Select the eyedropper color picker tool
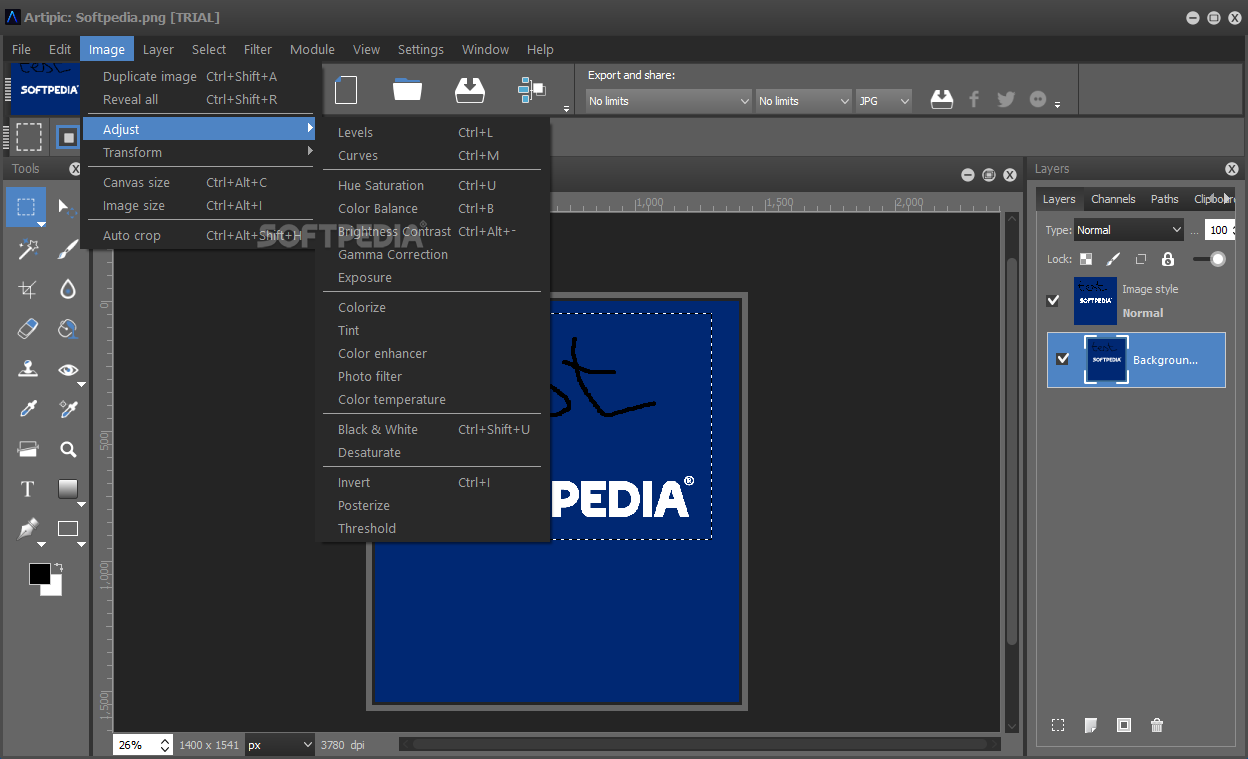1248x759 pixels. (27, 409)
